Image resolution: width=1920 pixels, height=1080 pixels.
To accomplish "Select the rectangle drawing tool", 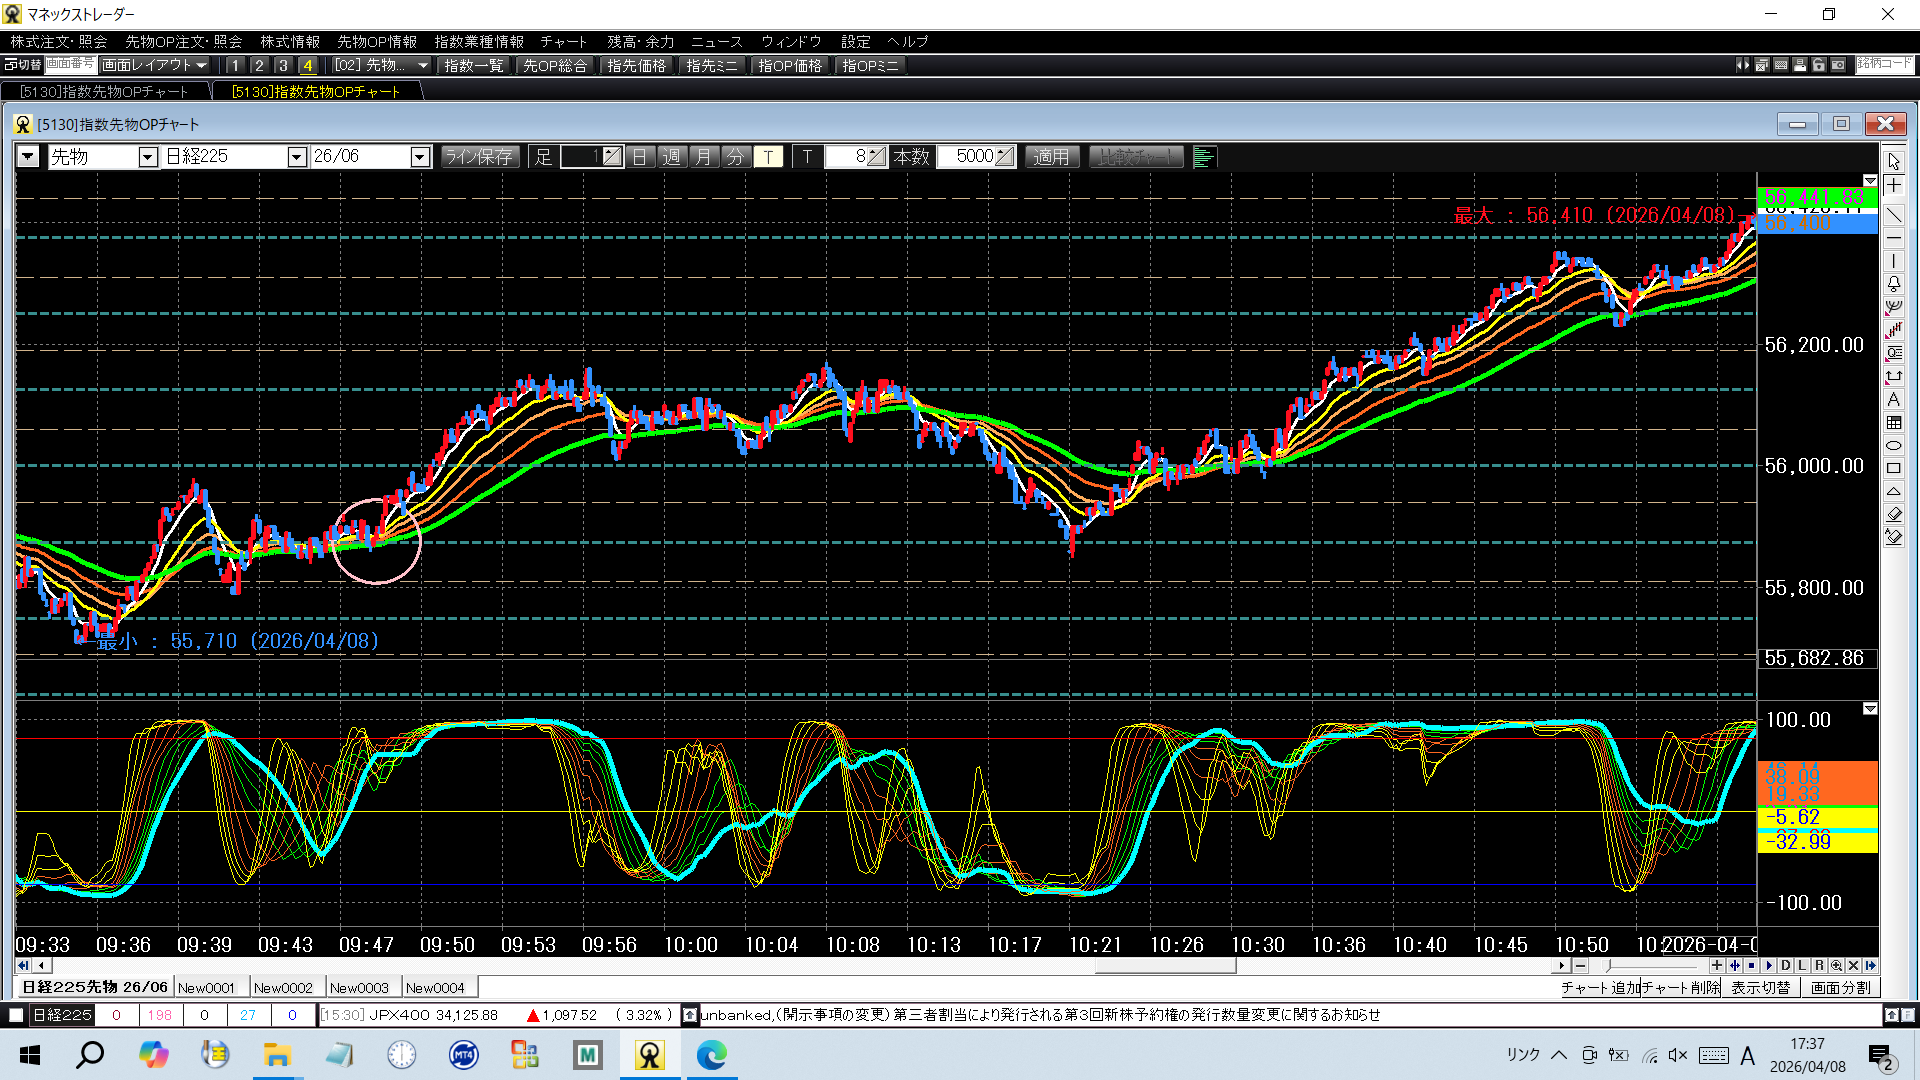I will click(x=1893, y=468).
